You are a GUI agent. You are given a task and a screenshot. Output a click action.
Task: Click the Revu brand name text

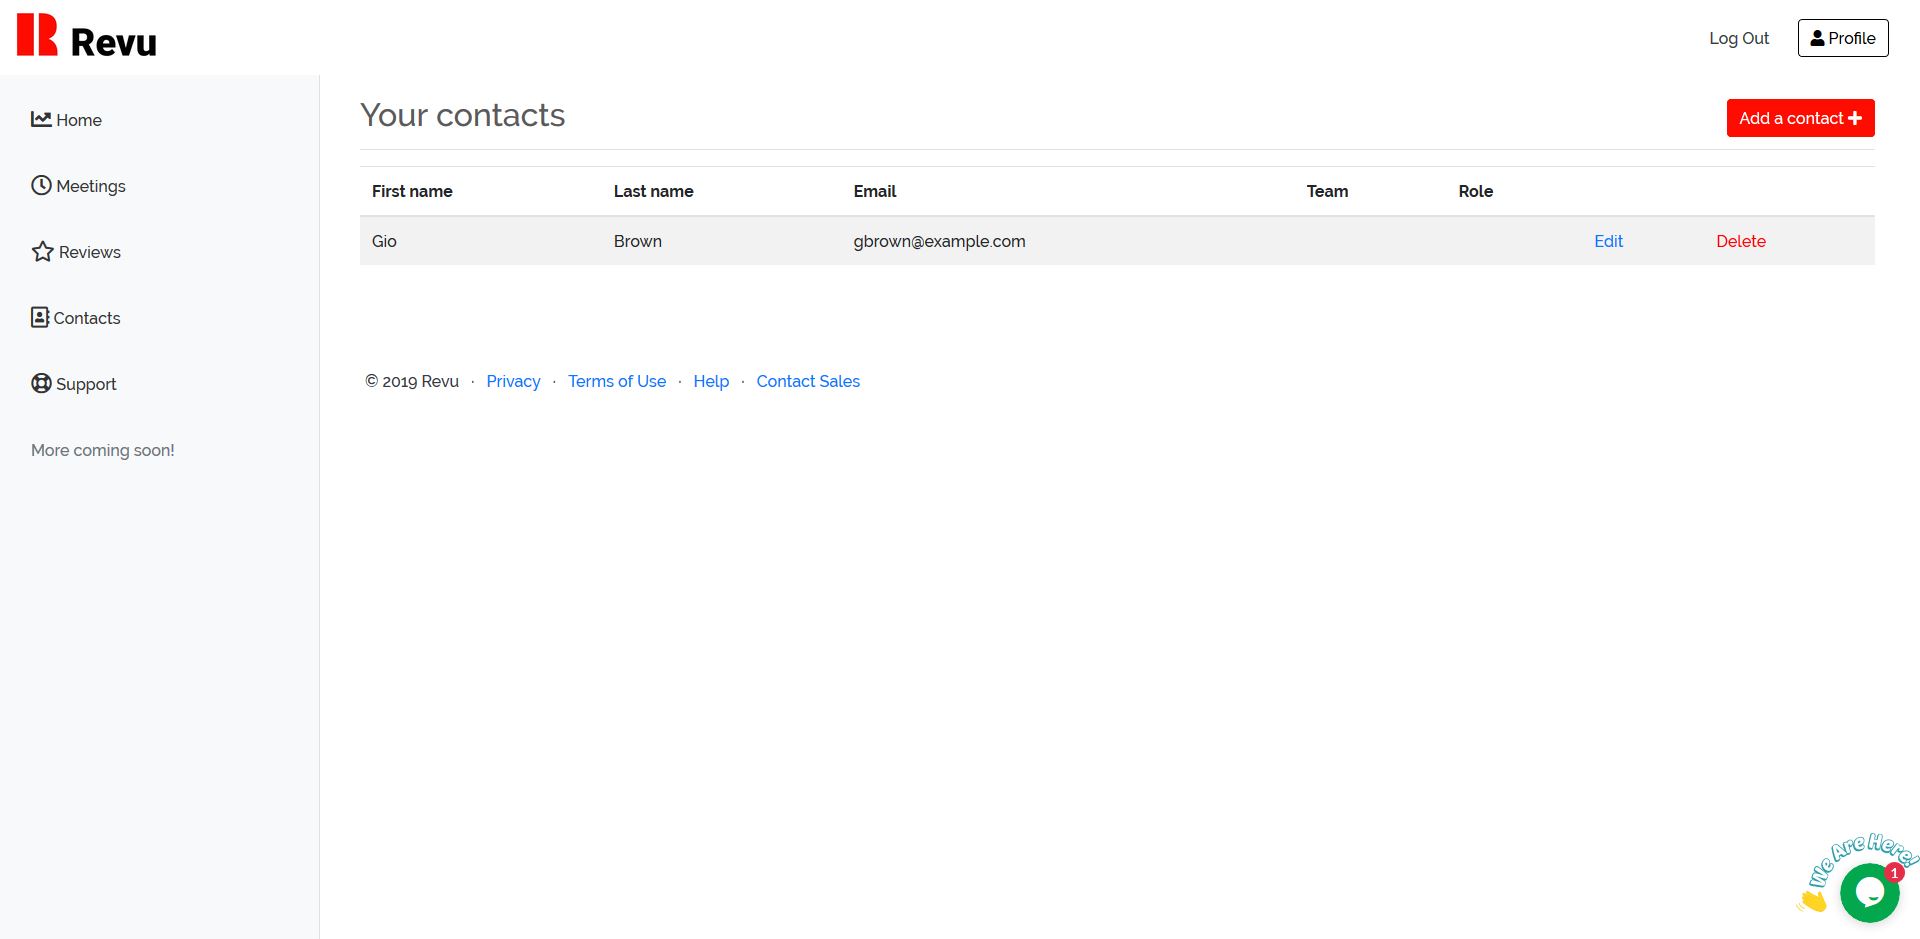[114, 42]
